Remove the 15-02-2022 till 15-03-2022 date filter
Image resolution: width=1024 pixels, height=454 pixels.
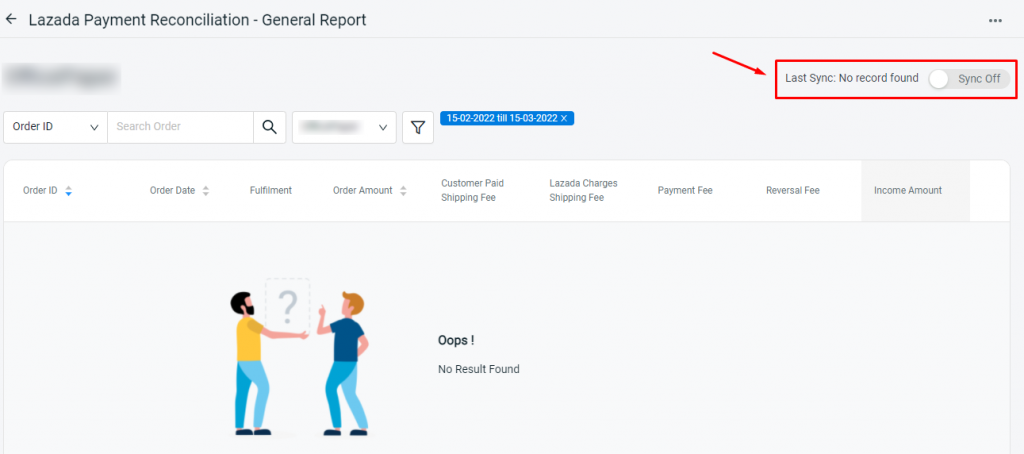(x=564, y=118)
